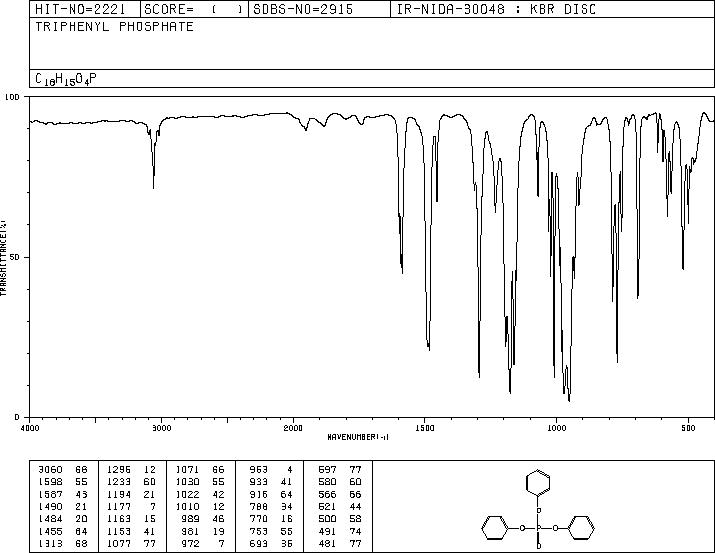Click the 1022 peak entry
Viewport: 715px width, 553px height.
click(x=200, y=494)
